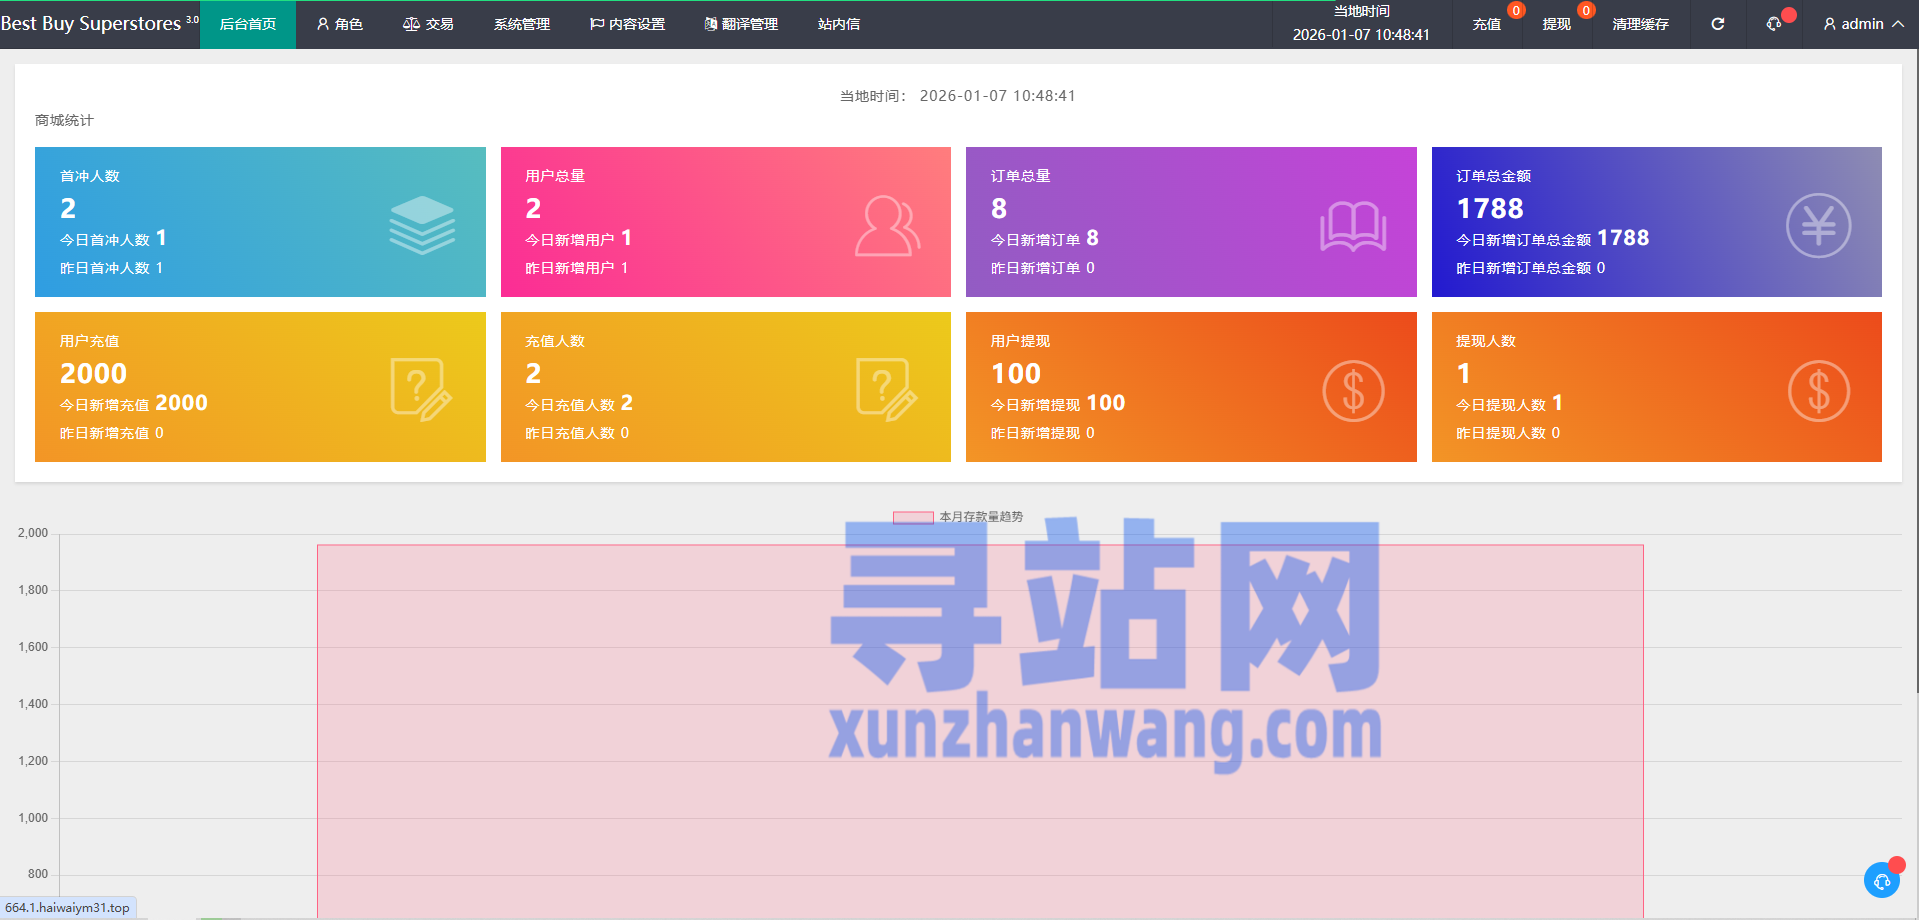
Task: Expand the admin user dropdown
Action: tap(1863, 24)
